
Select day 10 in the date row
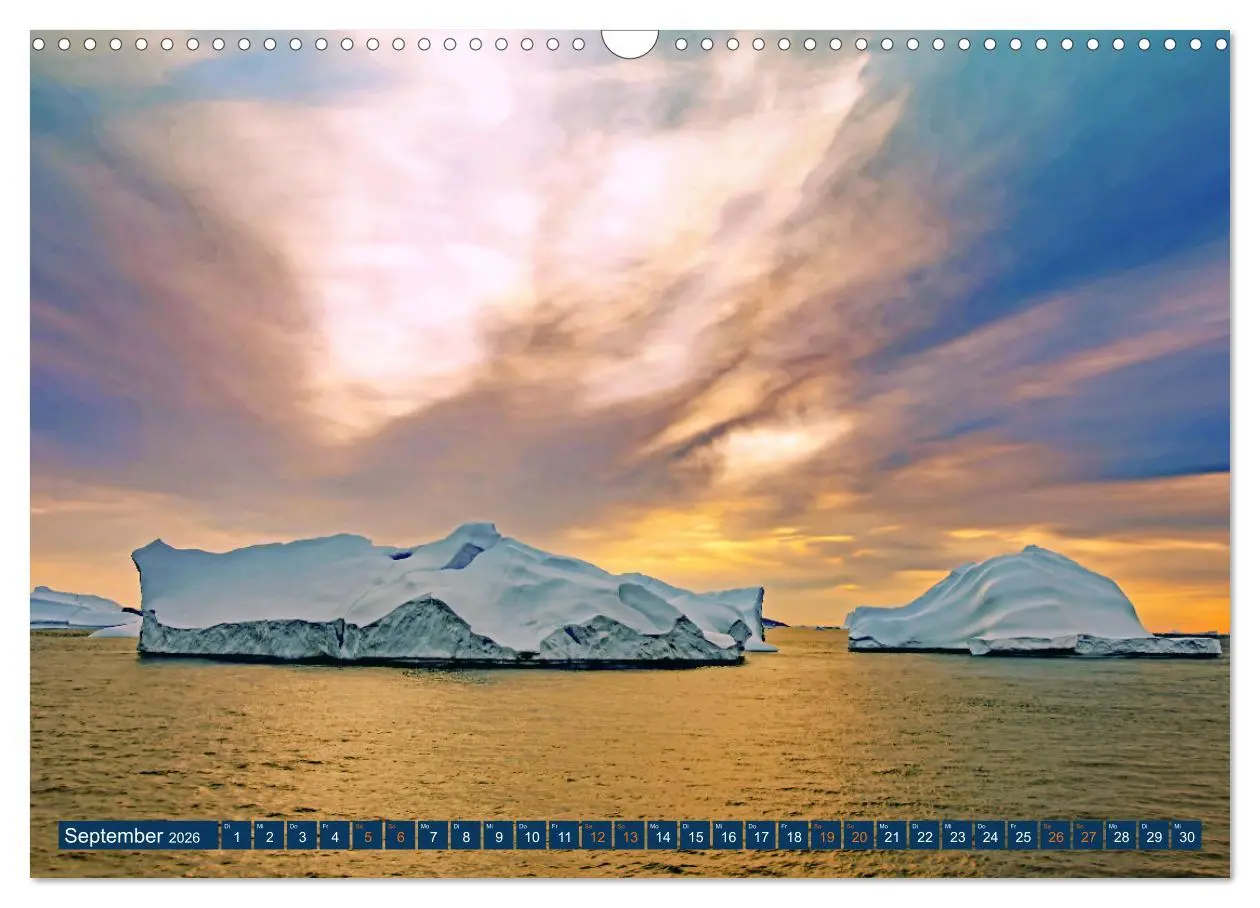coord(531,836)
